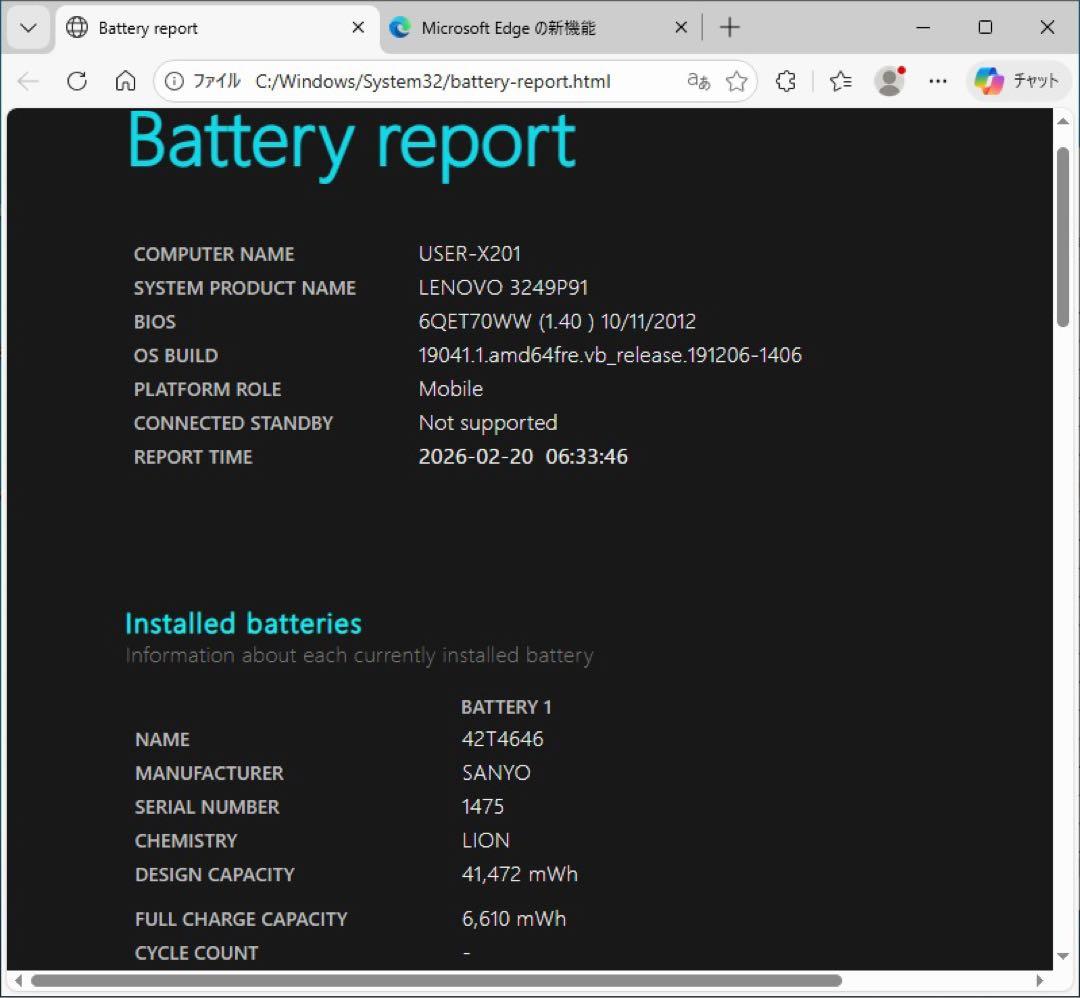Click the SYSTEM PRODUCT NAME label
The image size is (1080, 998).
pos(245,289)
